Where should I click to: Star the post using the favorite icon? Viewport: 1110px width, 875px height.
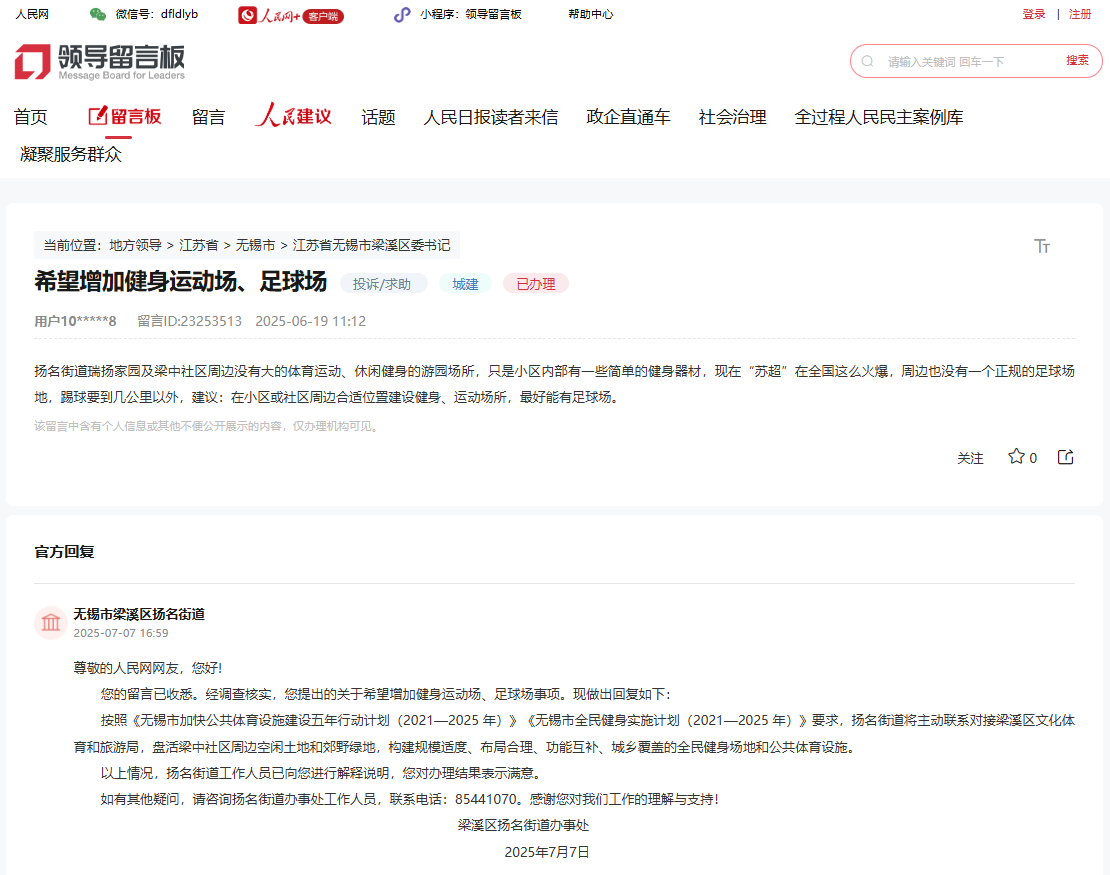(x=1014, y=457)
